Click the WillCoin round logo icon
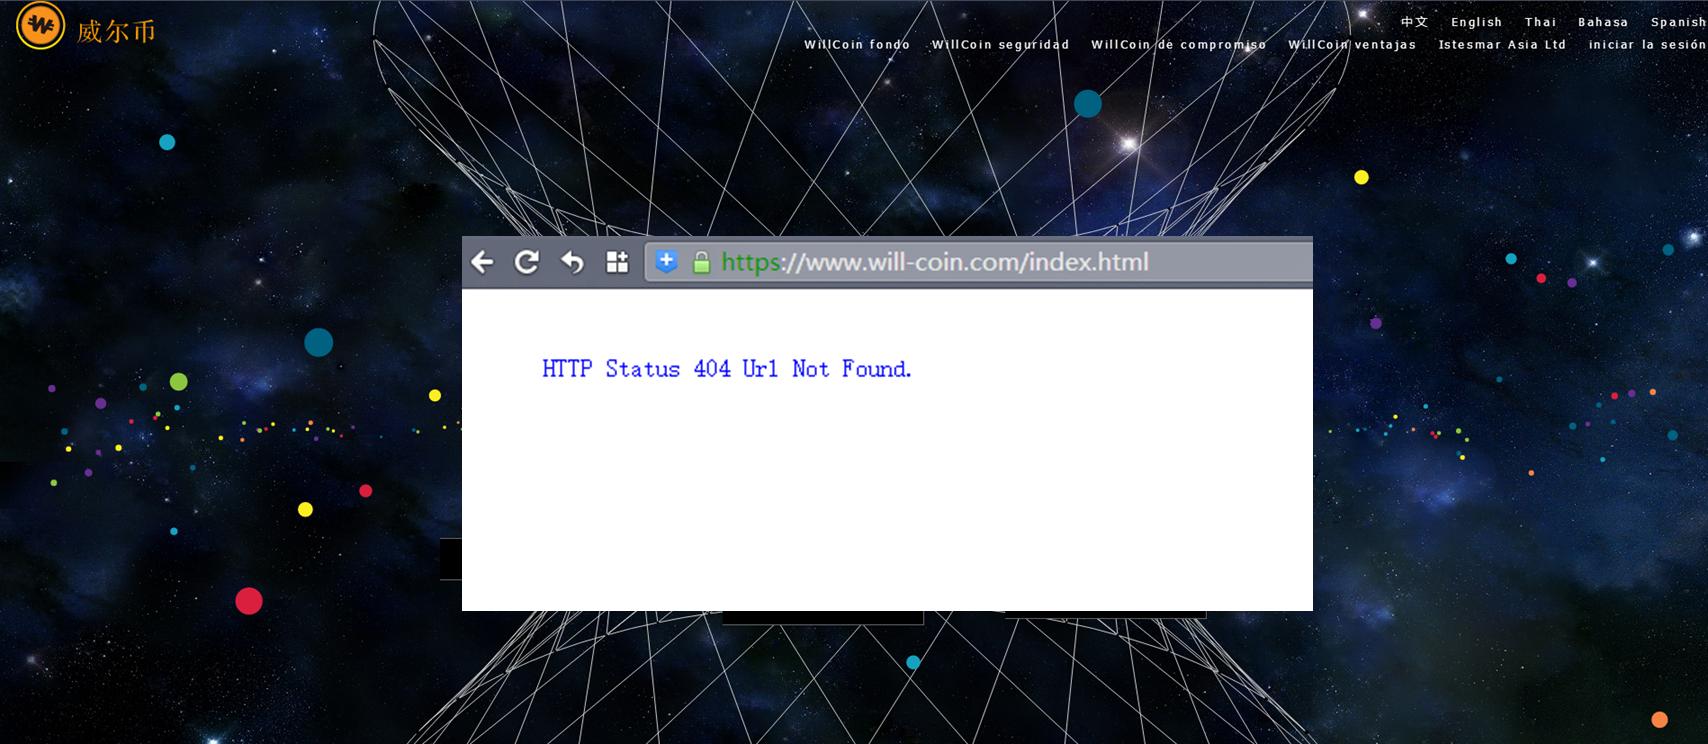The width and height of the screenshot is (1708, 744). [x=40, y=25]
